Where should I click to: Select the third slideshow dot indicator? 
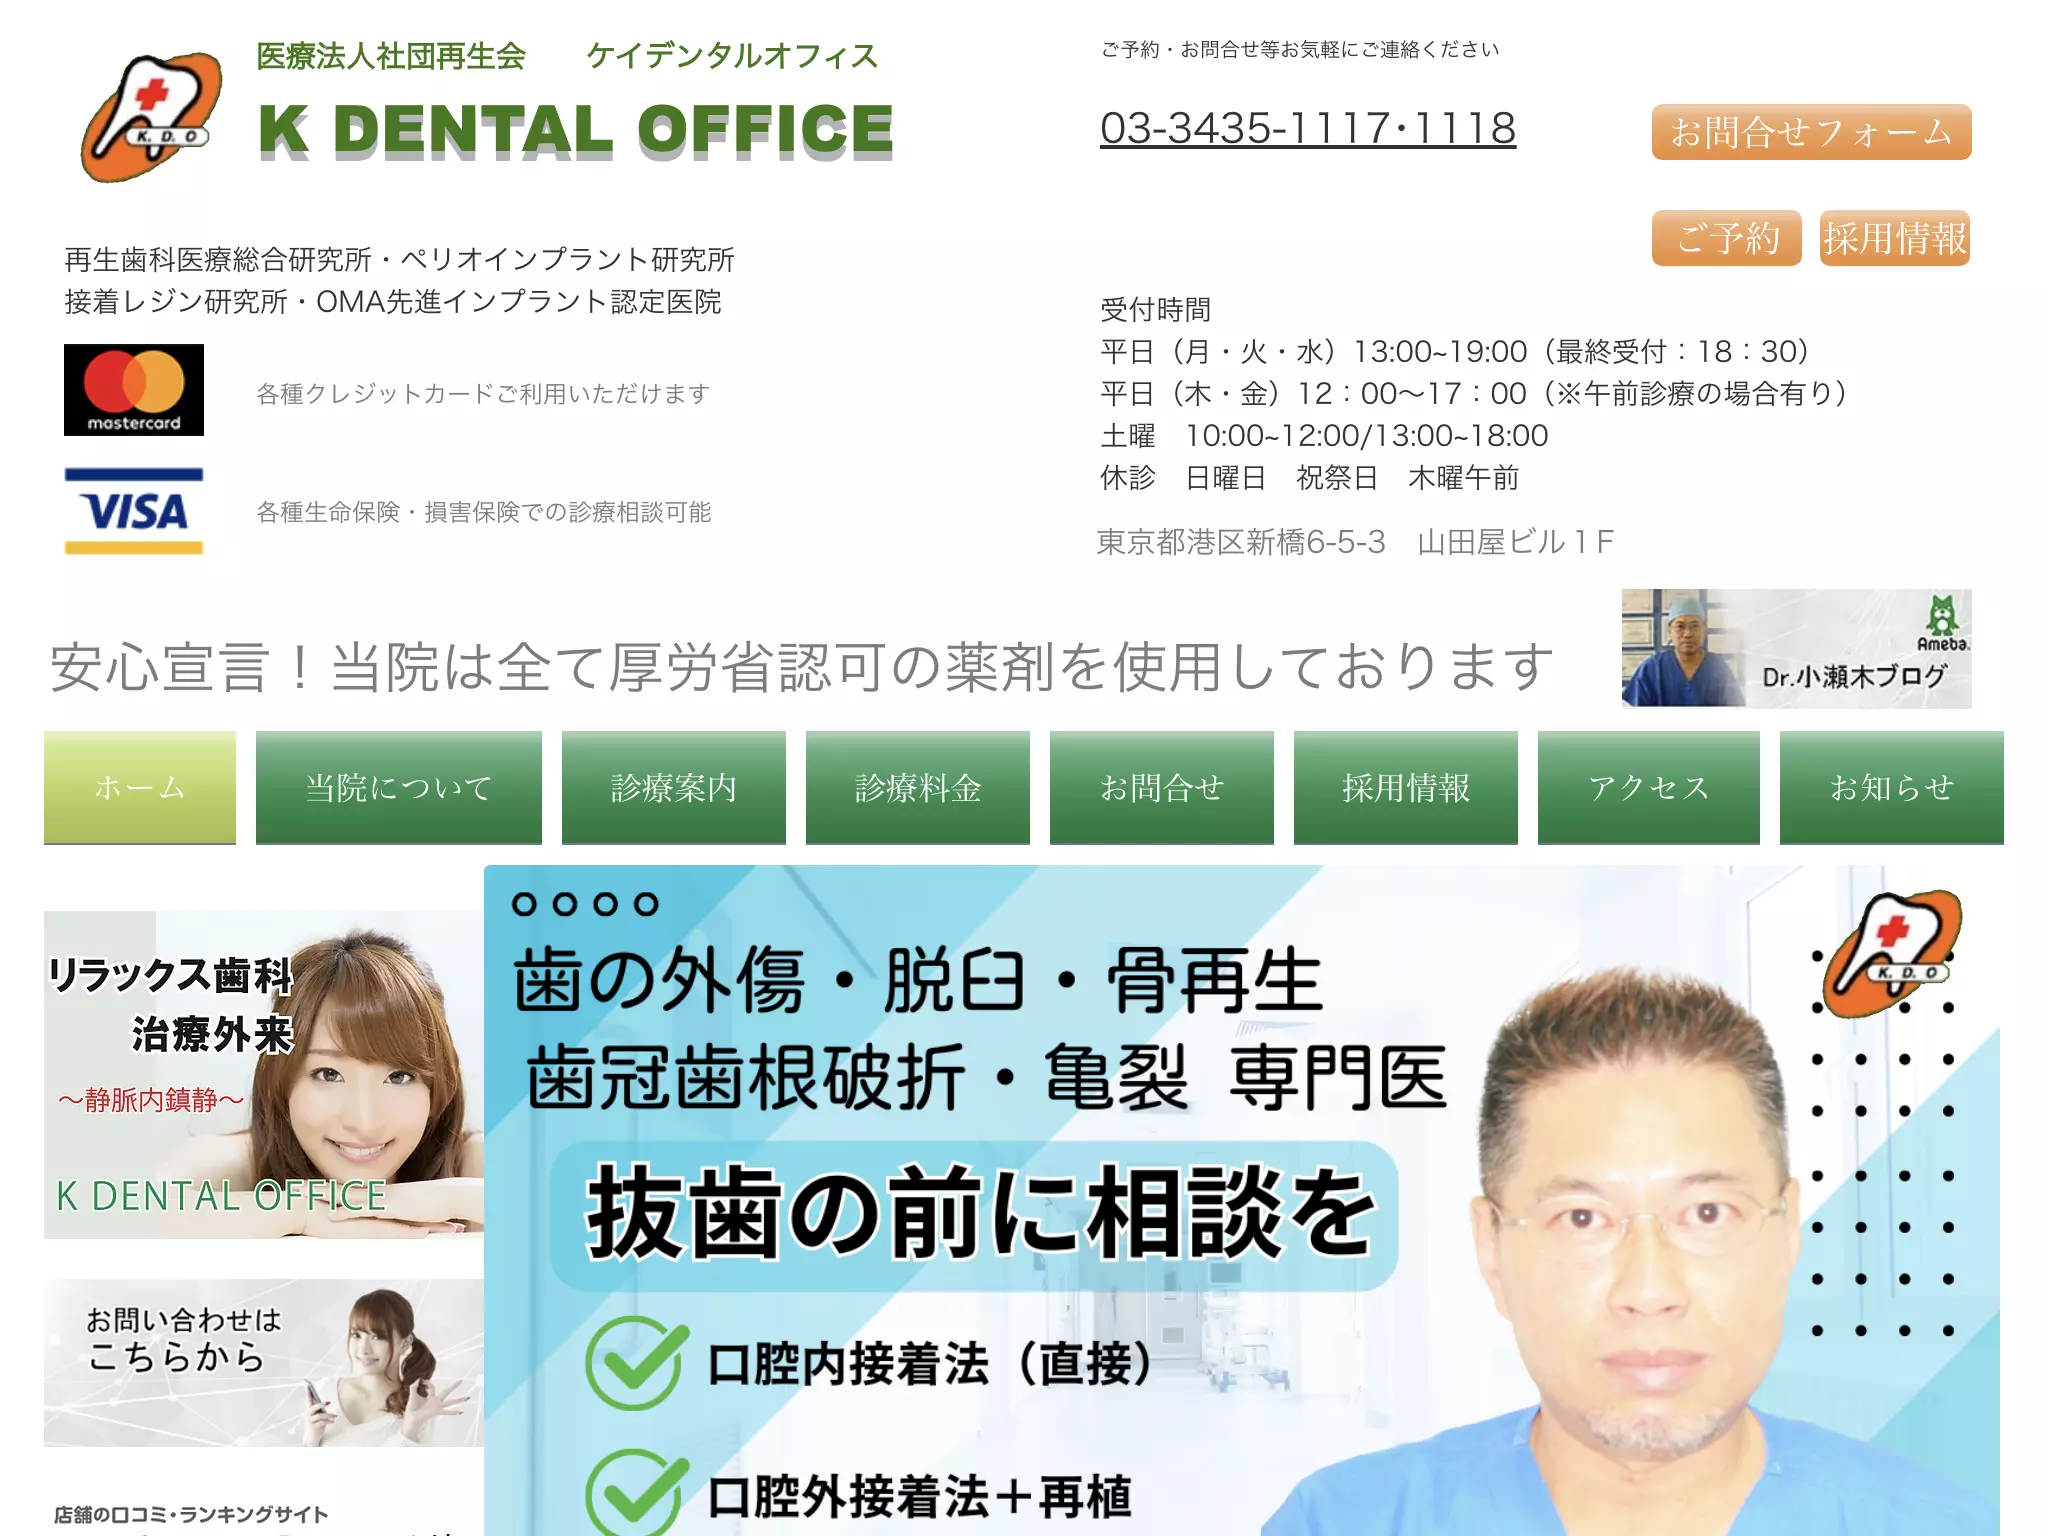click(606, 904)
